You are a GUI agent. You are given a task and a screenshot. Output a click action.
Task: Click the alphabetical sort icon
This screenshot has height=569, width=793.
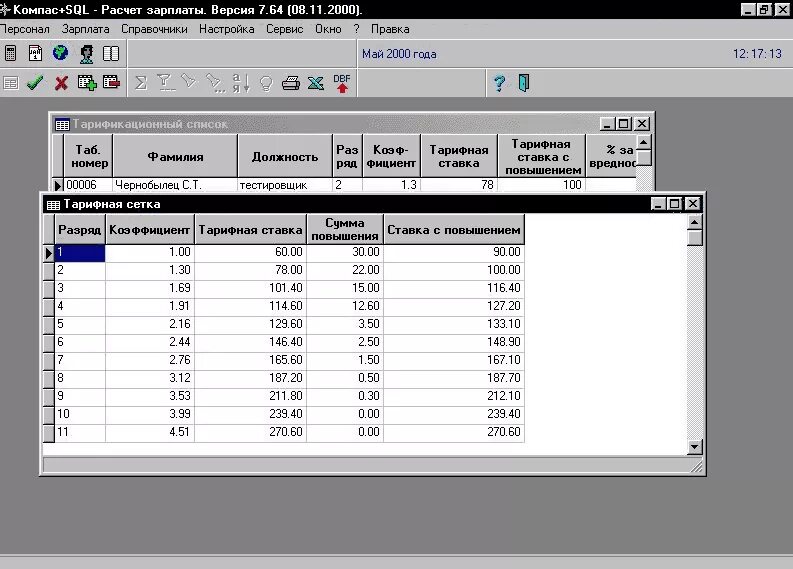[241, 83]
